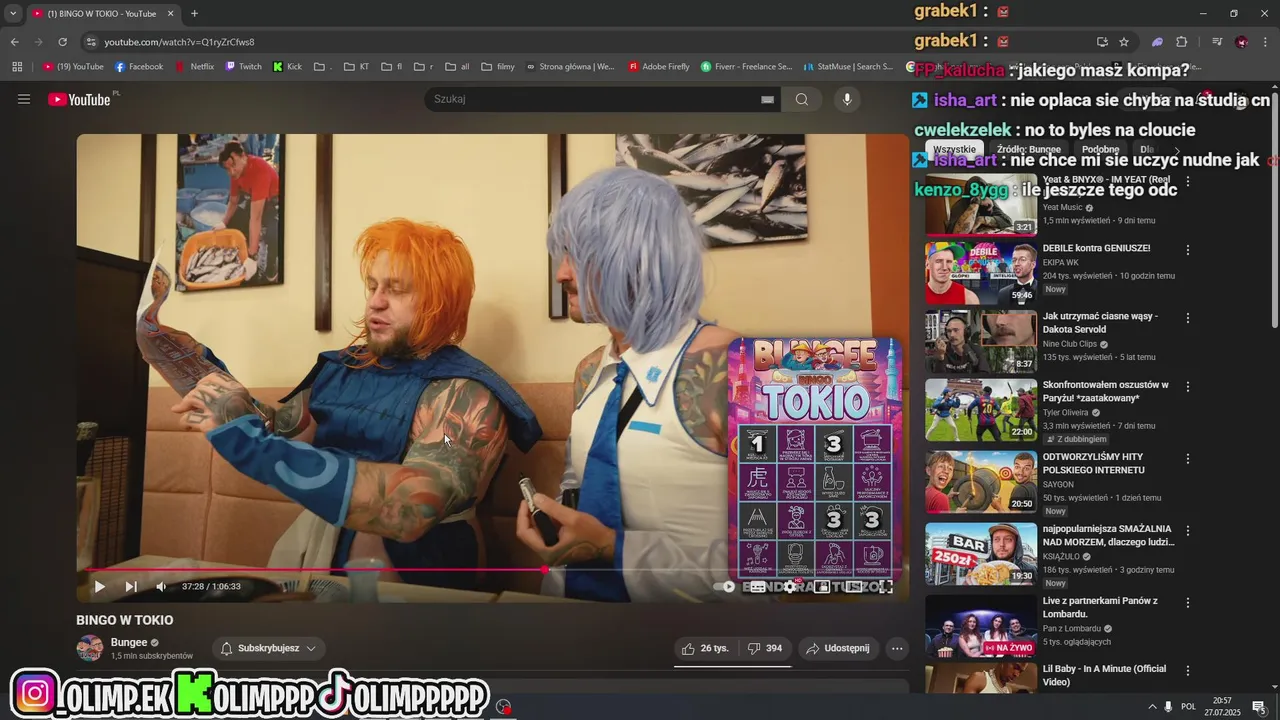Open ODTWORZYLIŚMY HITY POLSKIEGO INTERNETU title
Image resolution: width=1280 pixels, height=720 pixels.
(x=1093, y=463)
